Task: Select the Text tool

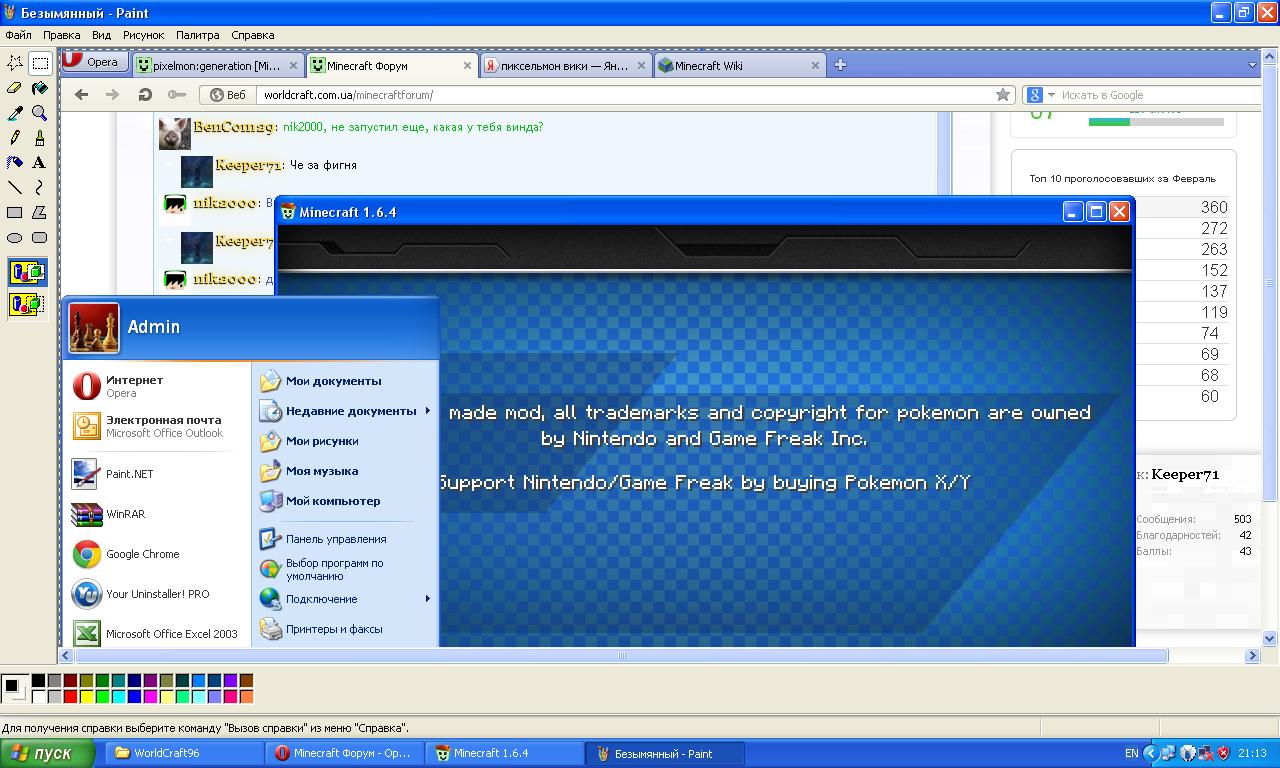Action: pyautogui.click(x=40, y=162)
